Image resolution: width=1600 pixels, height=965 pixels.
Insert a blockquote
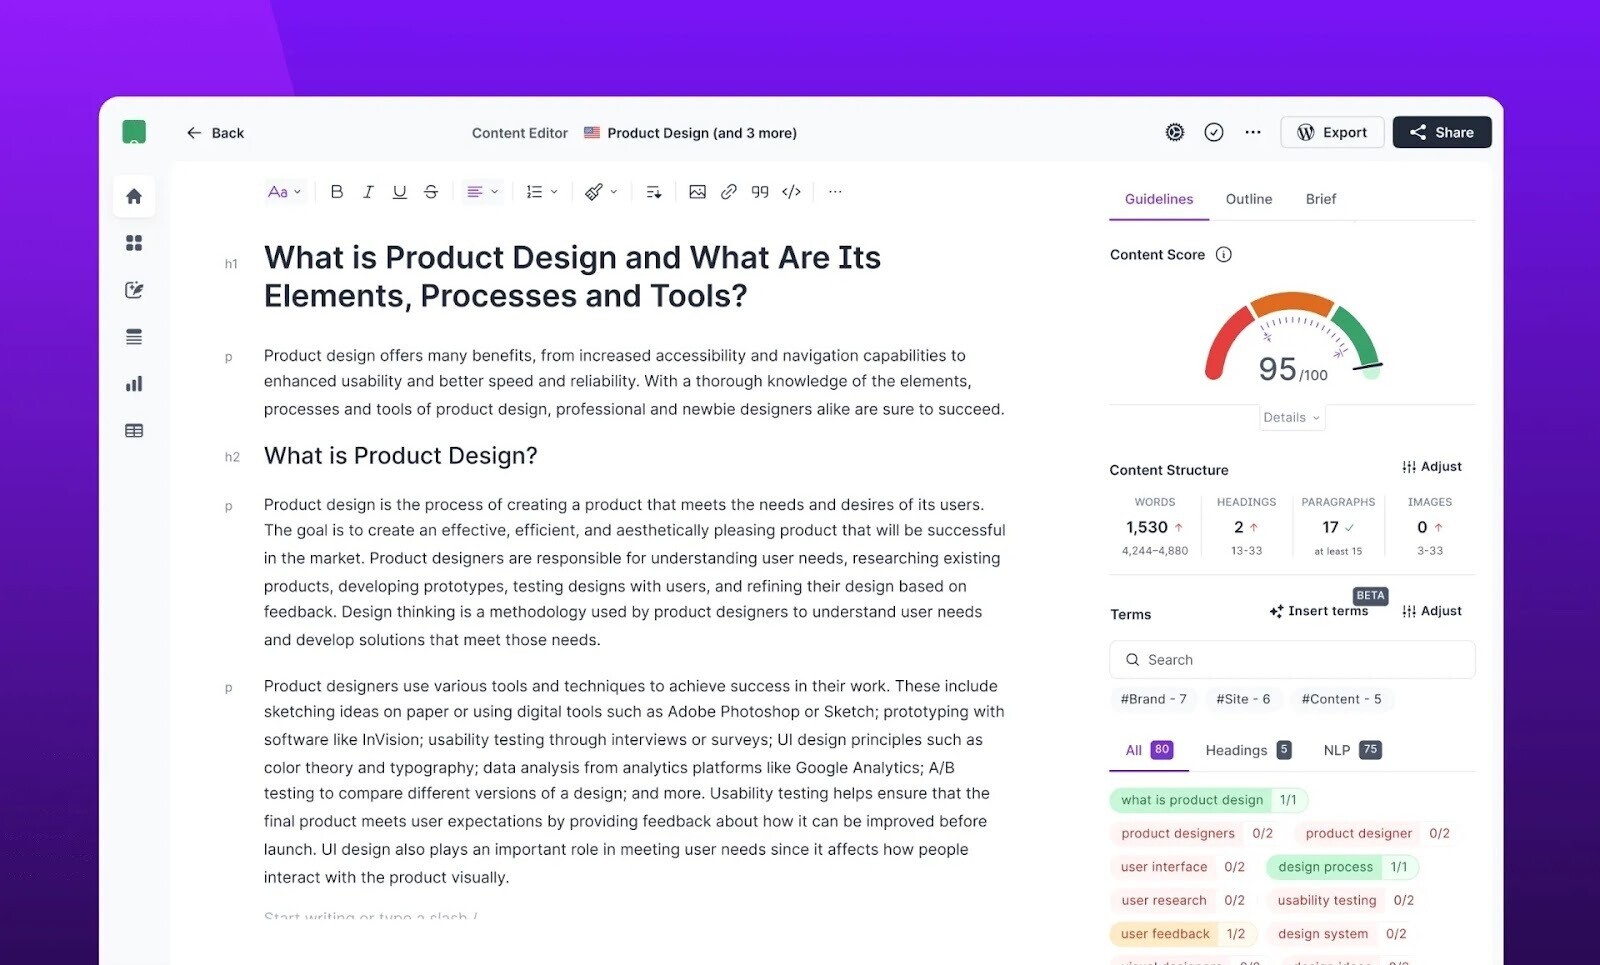pyautogui.click(x=759, y=191)
